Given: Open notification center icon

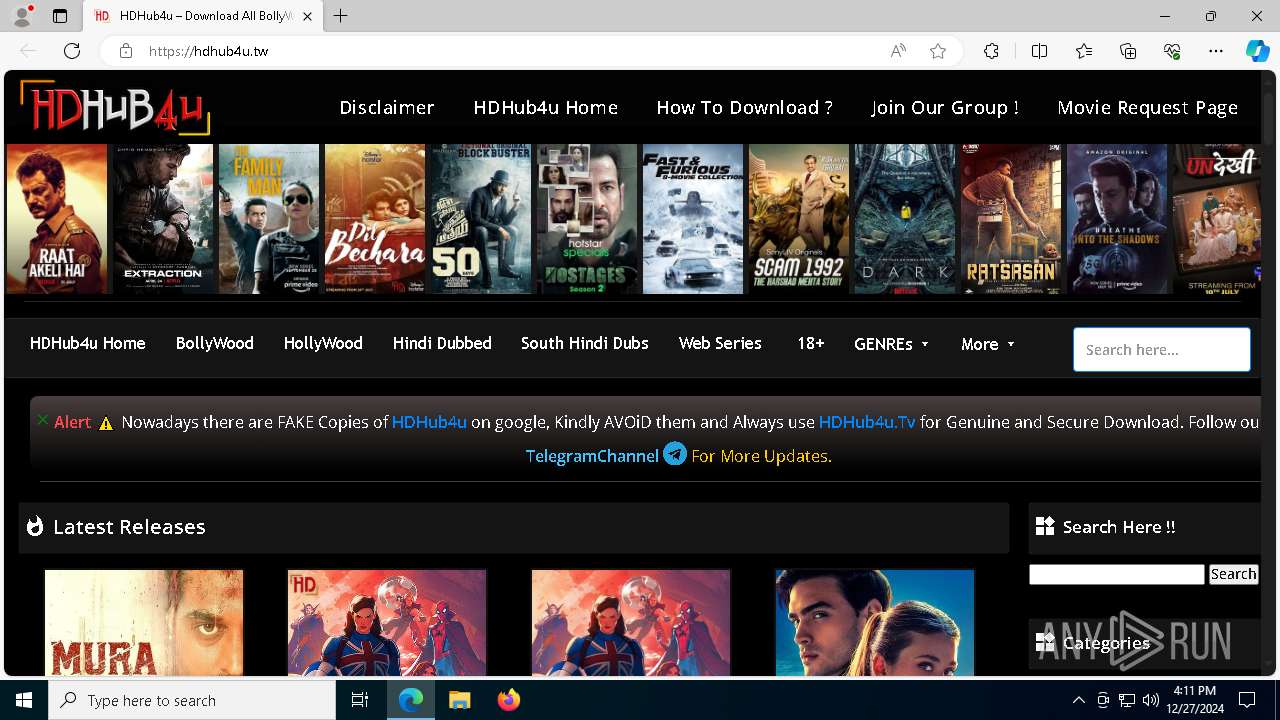Looking at the screenshot, I should click(x=1247, y=700).
